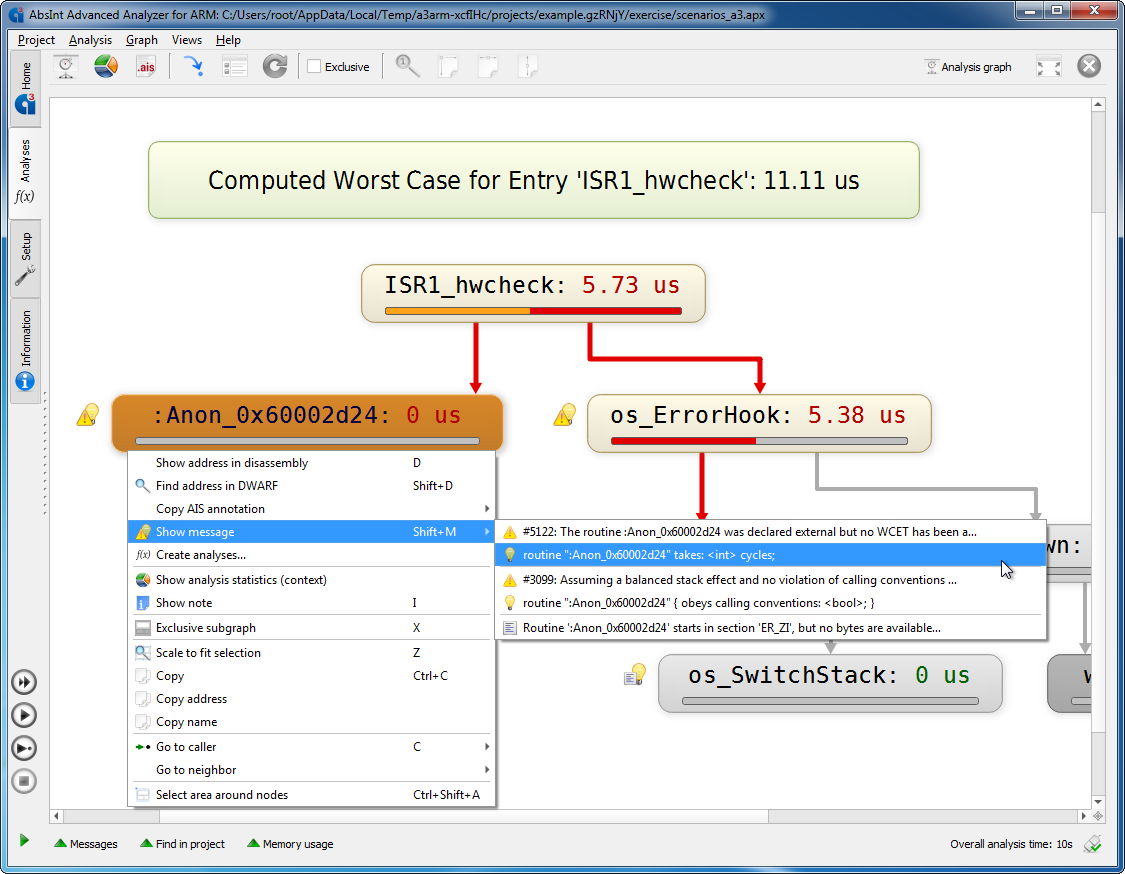Click the vertical scrollbar up arrow

(1098, 105)
